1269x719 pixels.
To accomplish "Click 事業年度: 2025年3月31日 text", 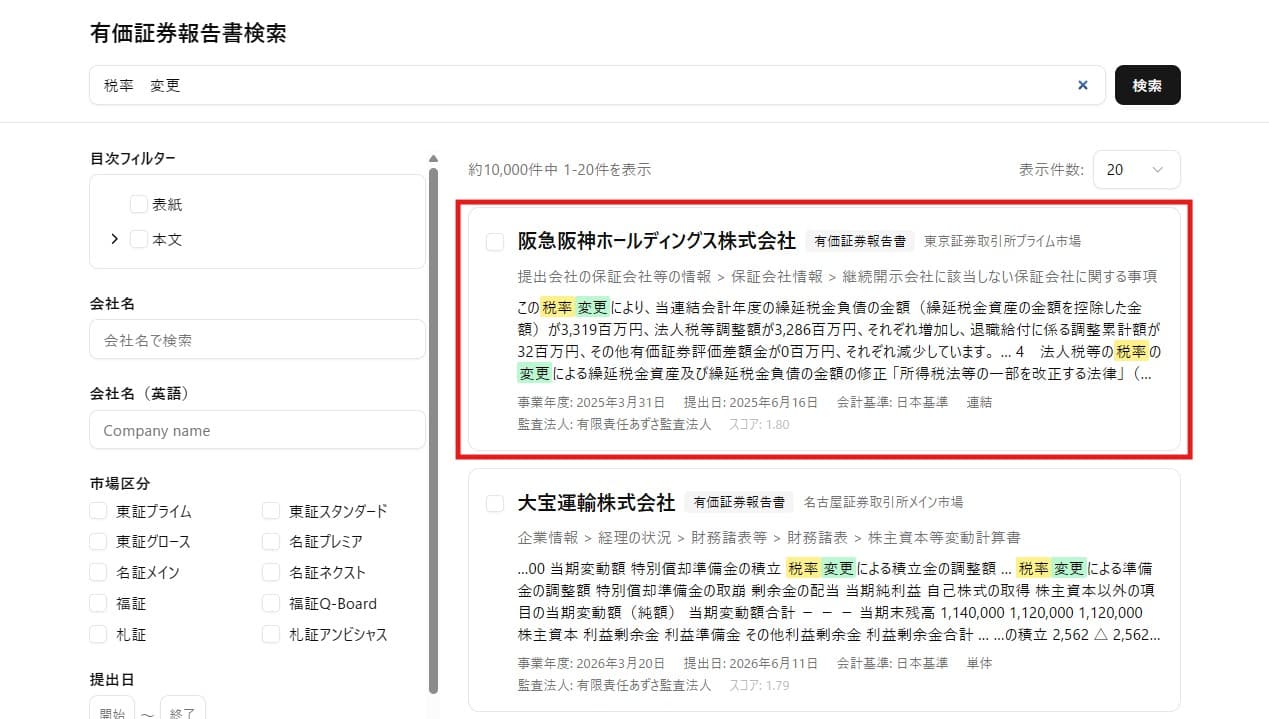I will [591, 402].
